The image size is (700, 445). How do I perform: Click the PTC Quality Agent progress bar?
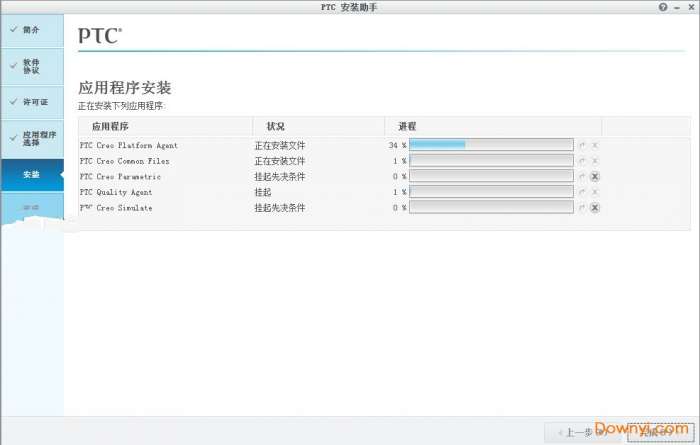[x=491, y=191]
